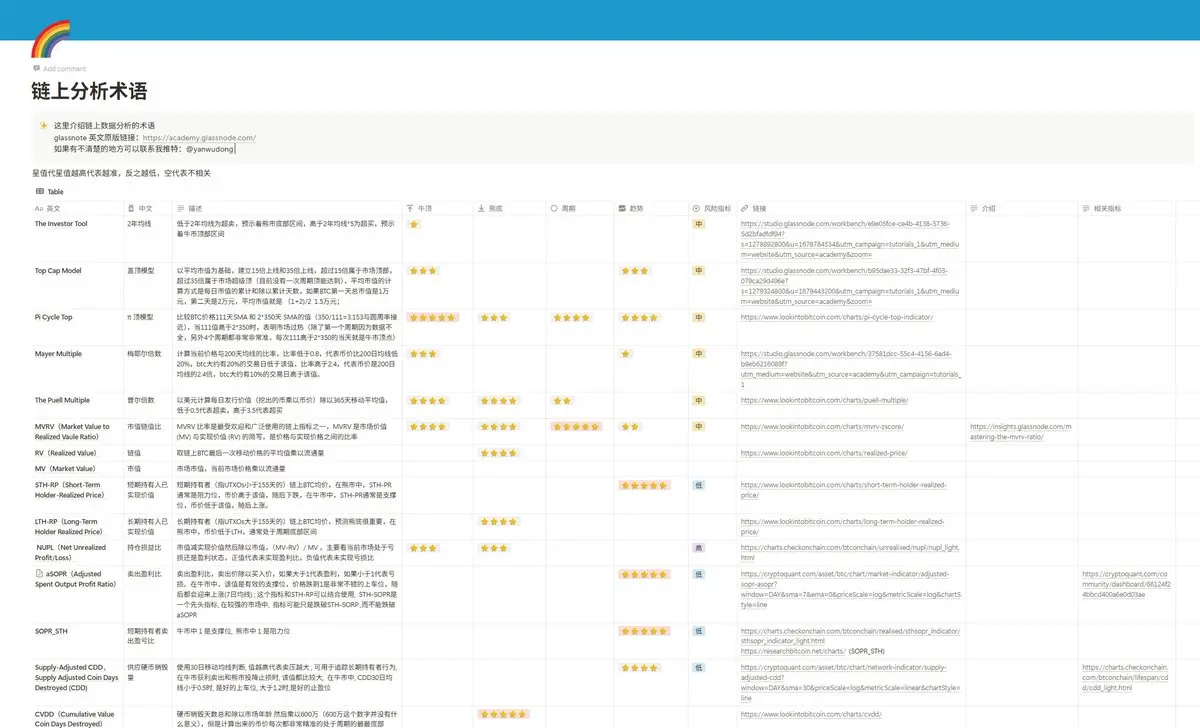Click 中 risk tag in Top Cap Model row
The width and height of the screenshot is (1200, 728).
click(699, 271)
